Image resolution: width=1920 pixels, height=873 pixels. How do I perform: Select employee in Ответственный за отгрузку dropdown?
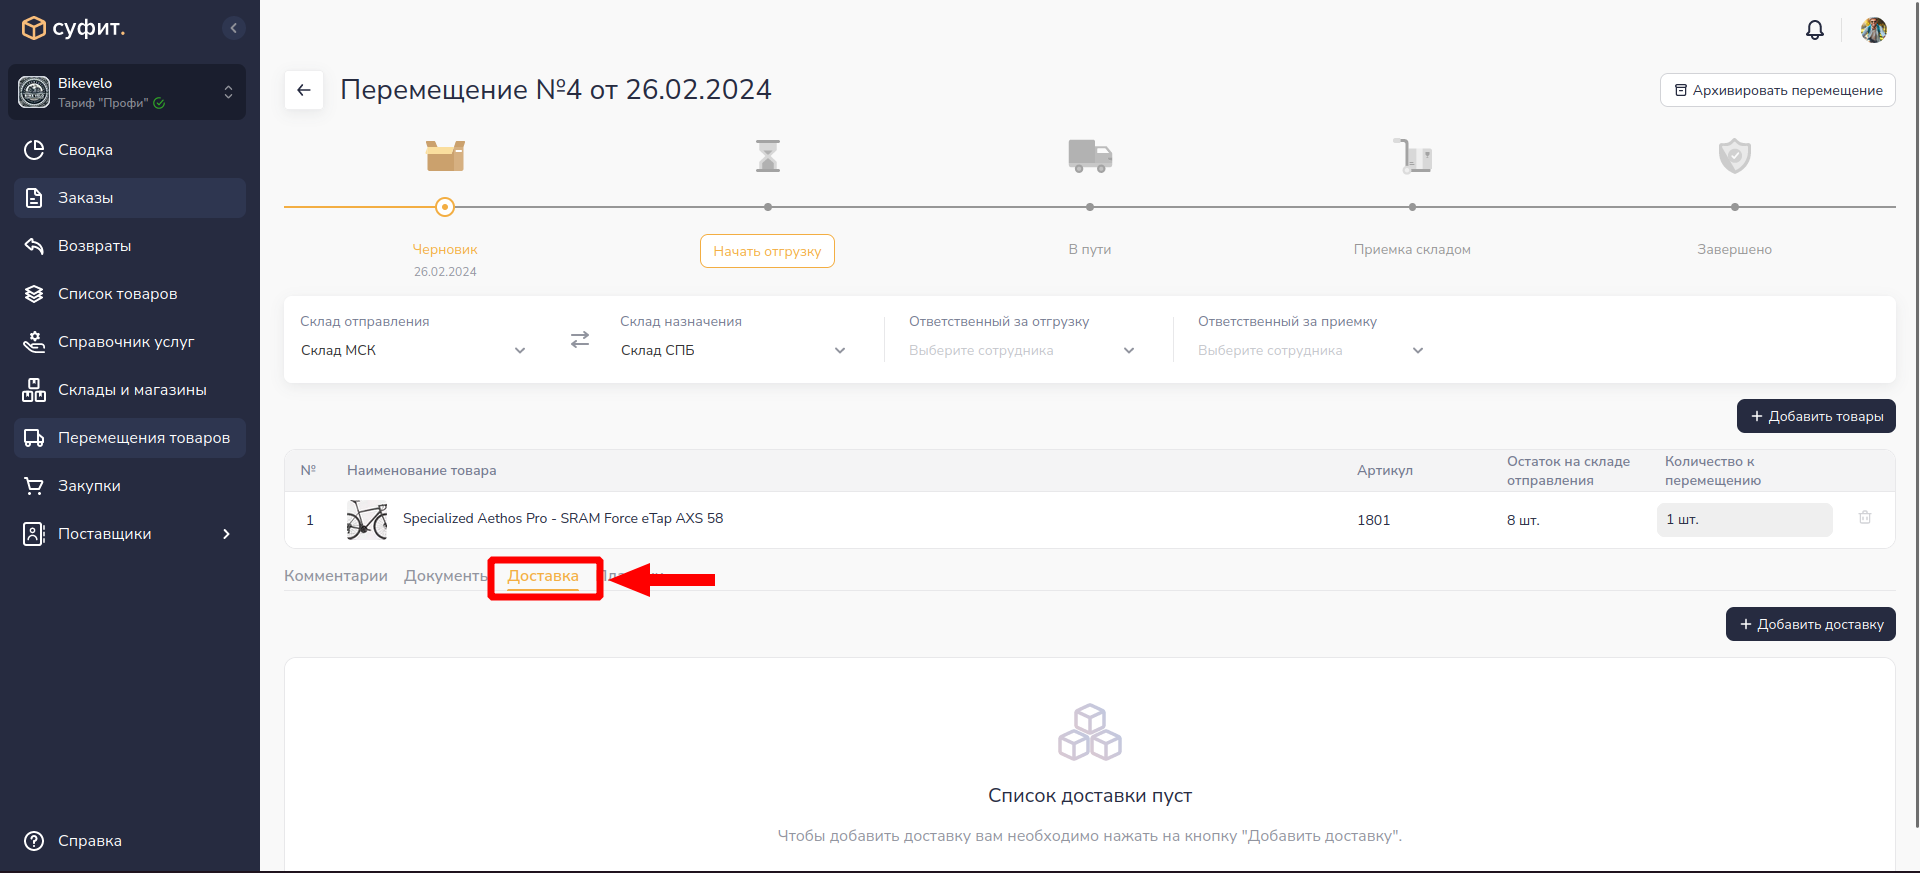[1022, 350]
